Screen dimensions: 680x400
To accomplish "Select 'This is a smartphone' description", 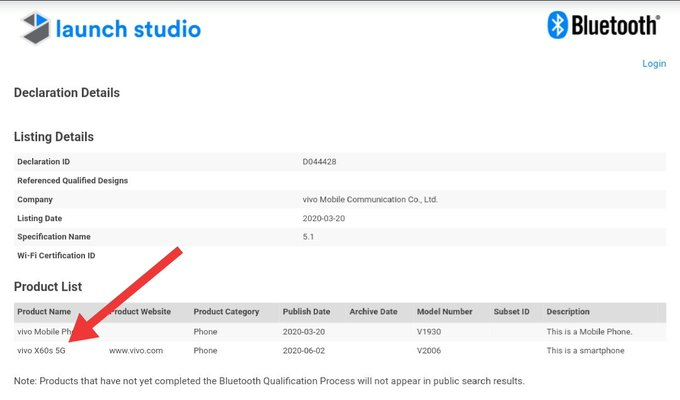I will point(585,351).
